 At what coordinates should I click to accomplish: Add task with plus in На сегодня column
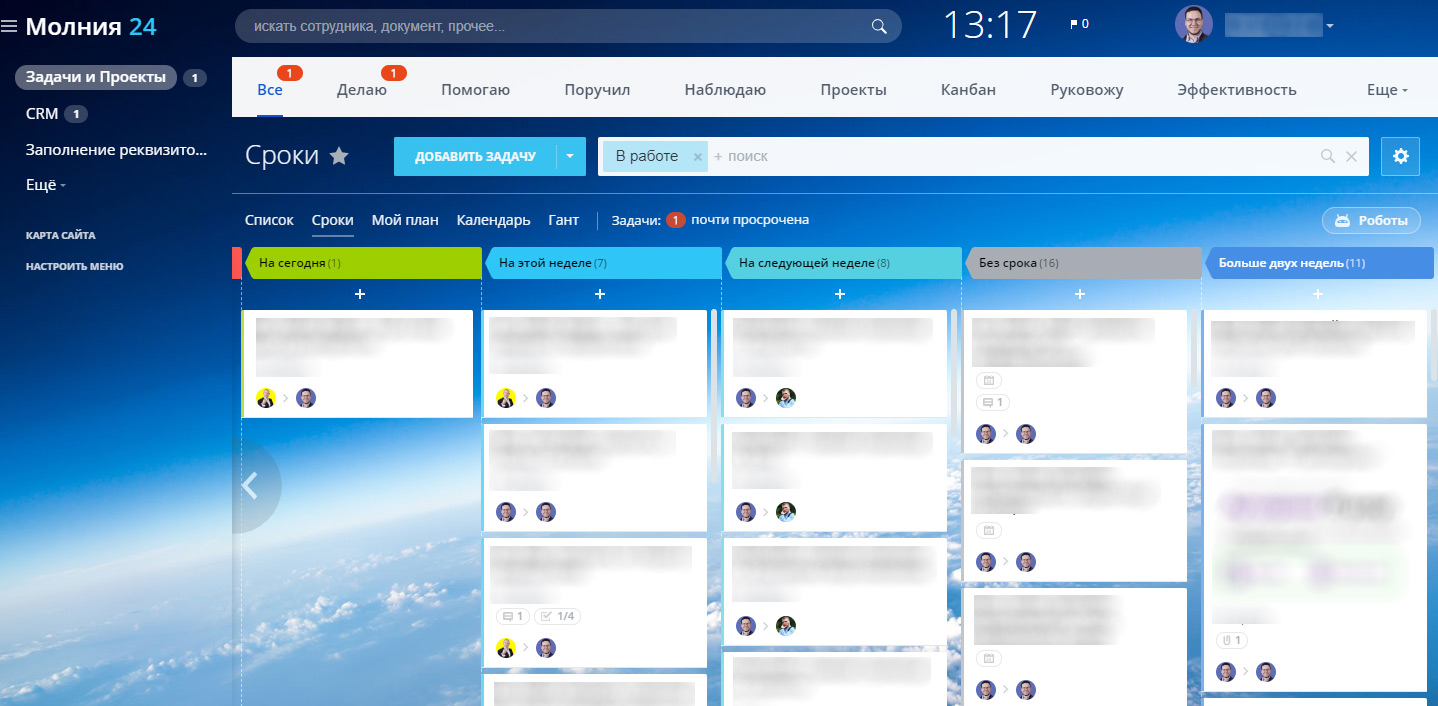point(360,294)
